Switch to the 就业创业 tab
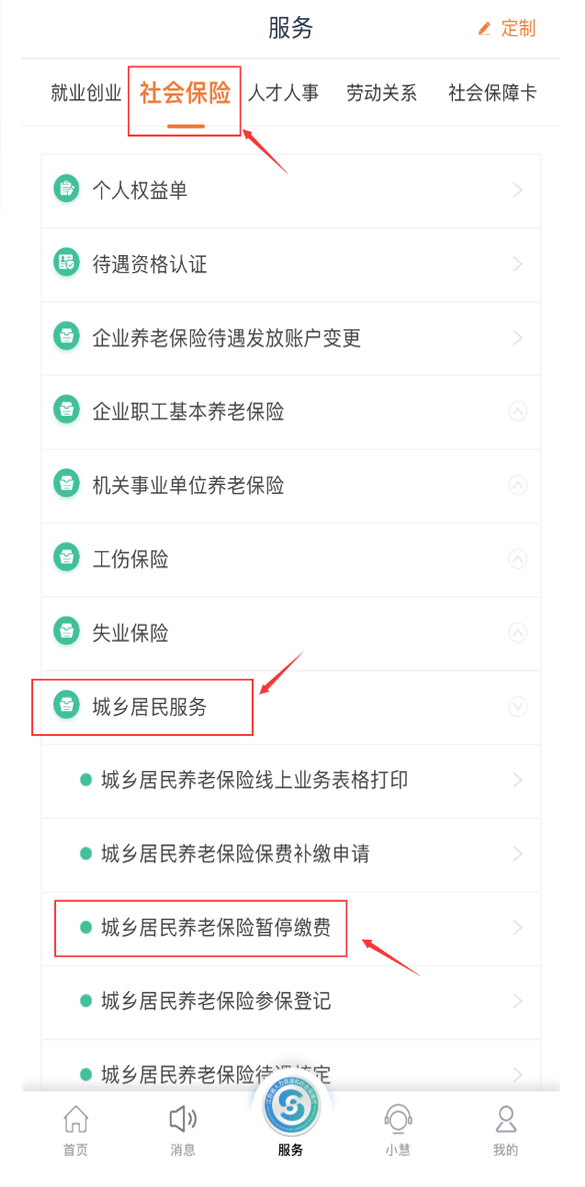This screenshot has width=585, height=1187. (86, 93)
